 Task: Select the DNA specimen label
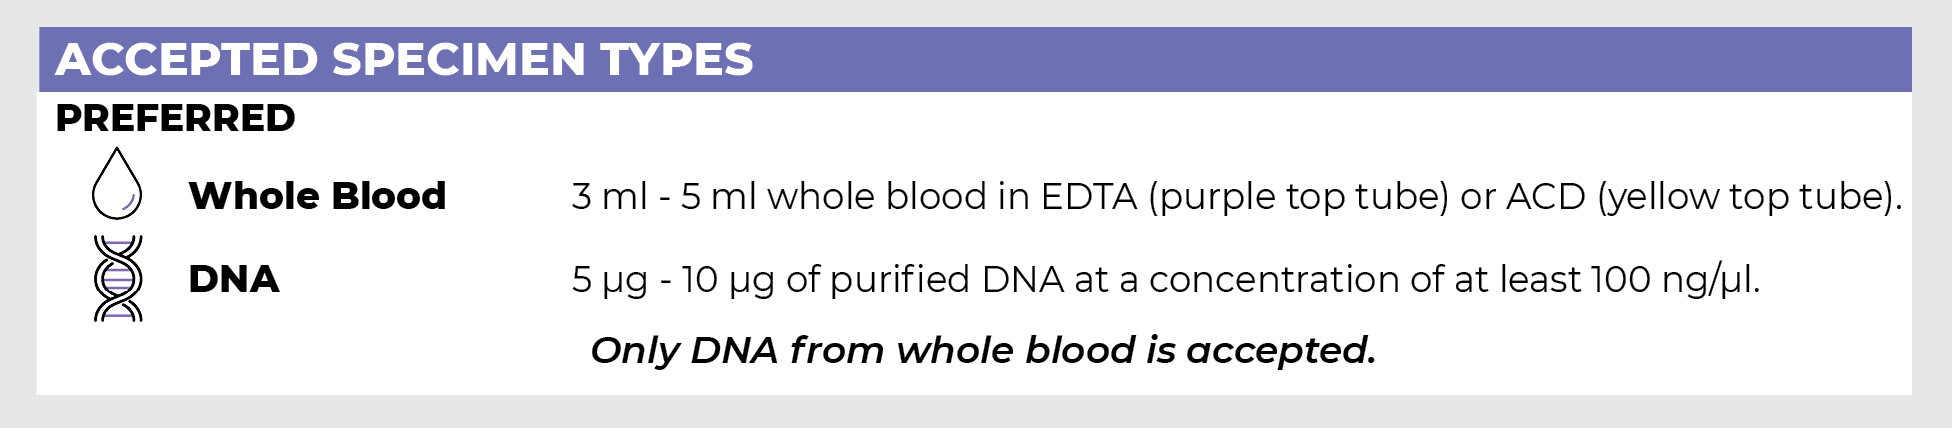(234, 279)
